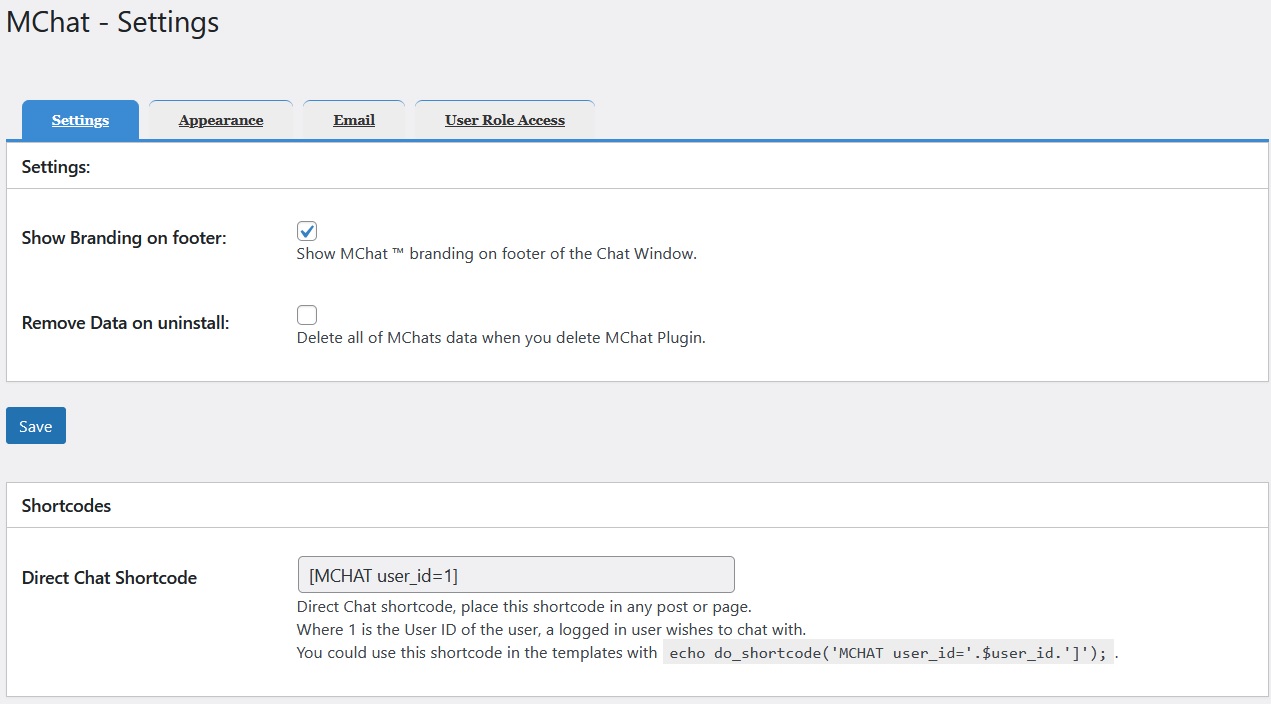Click the Shortcodes section heading
Screen dimensions: 1271x704
click(x=66, y=506)
